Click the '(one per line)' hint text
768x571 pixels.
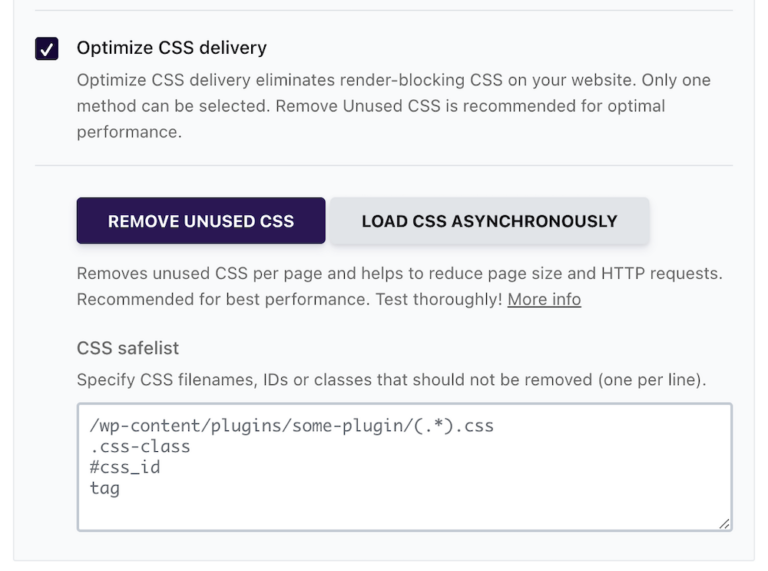[x=652, y=380]
